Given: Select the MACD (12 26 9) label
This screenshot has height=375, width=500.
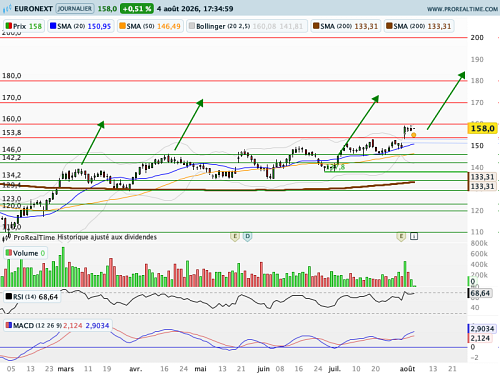Looking at the screenshot, I should coord(57,325).
